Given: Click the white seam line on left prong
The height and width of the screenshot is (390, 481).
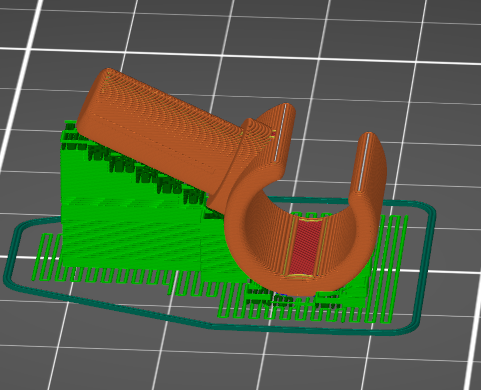Looking at the screenshot, I should (280, 132).
